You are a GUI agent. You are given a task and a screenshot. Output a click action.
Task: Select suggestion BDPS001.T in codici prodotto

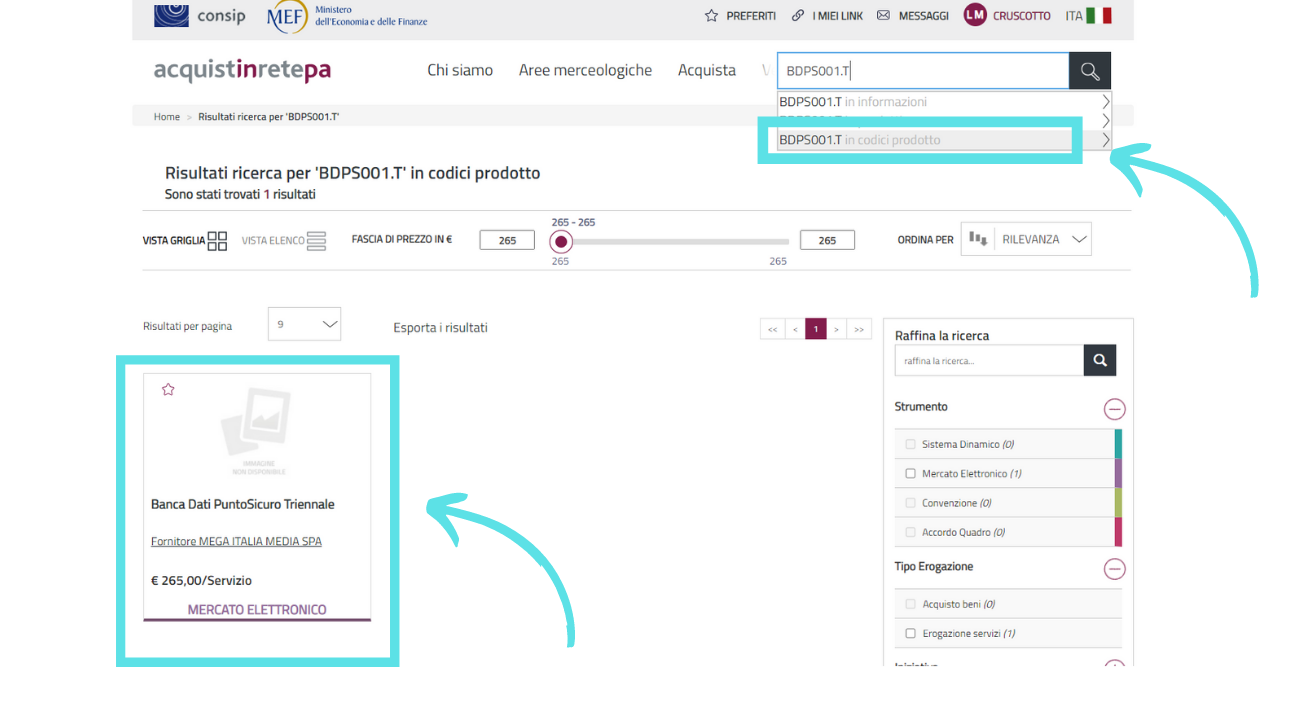pos(945,140)
